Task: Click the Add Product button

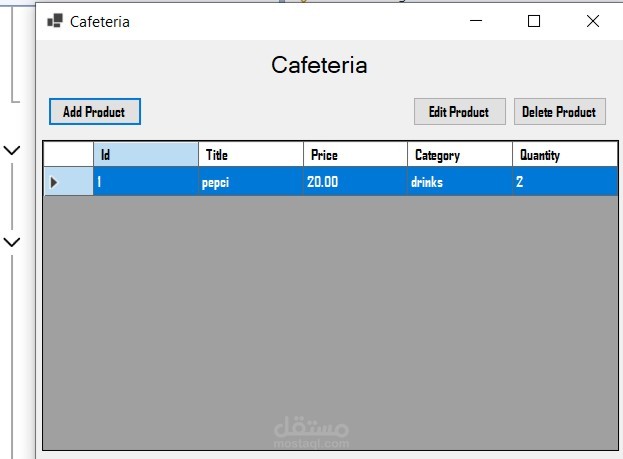Action: tap(95, 112)
